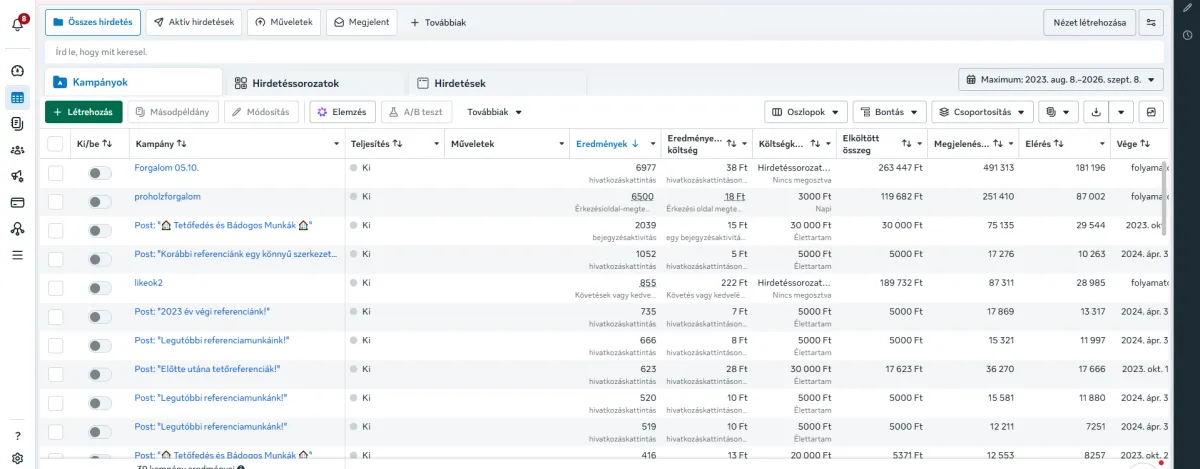
Task: Open the charts view icon
Action: 1152,112
